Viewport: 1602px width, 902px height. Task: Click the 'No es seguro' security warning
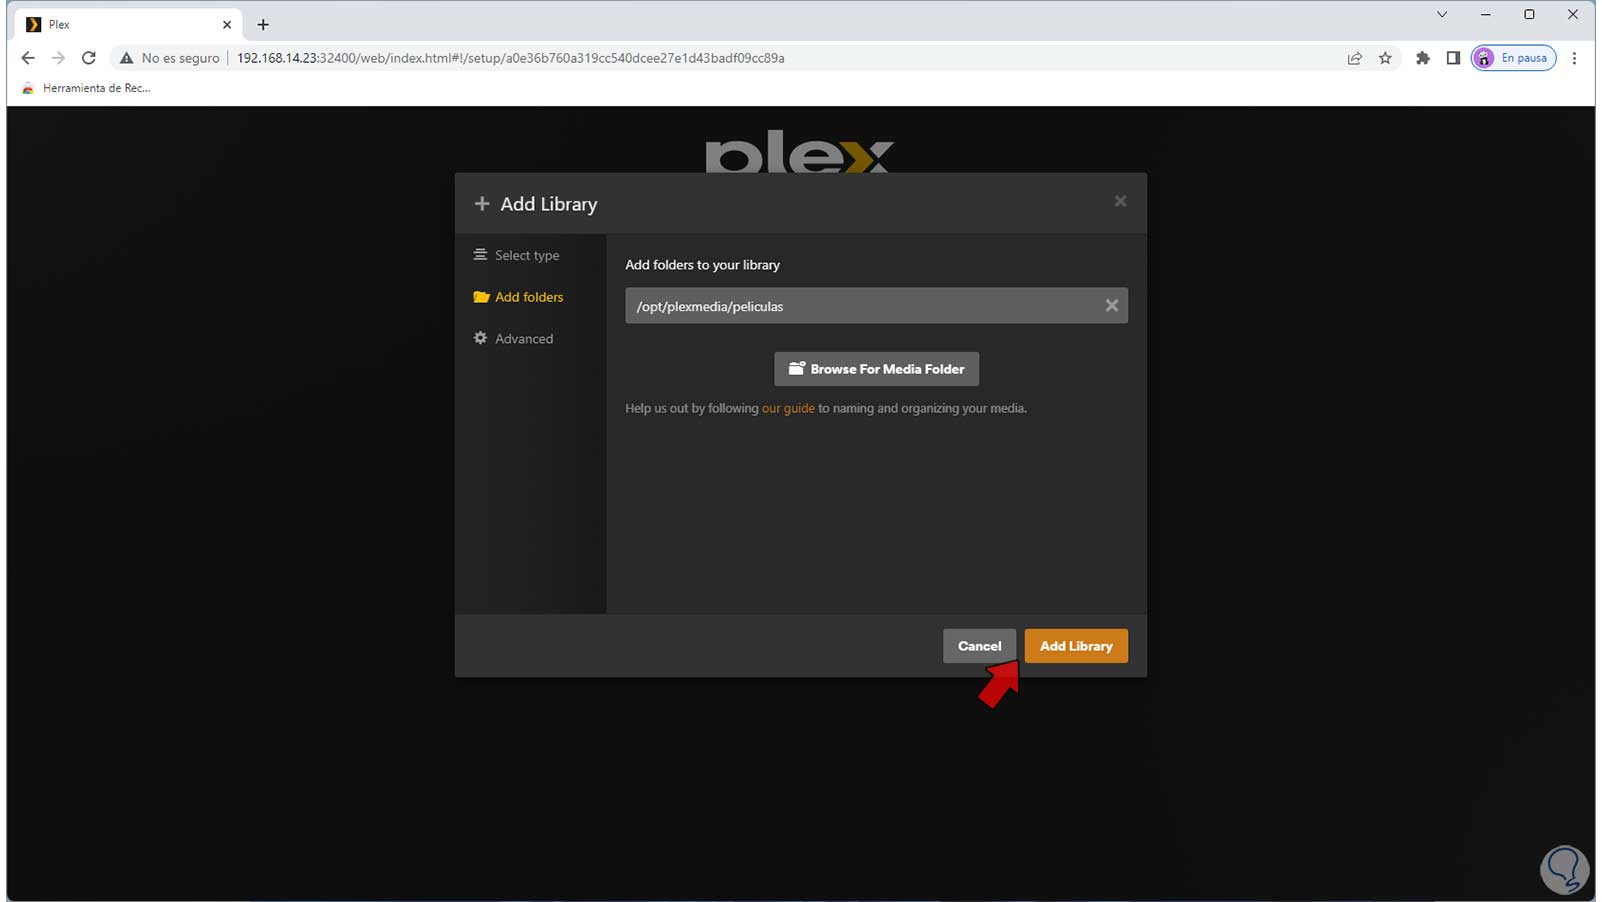tap(169, 58)
